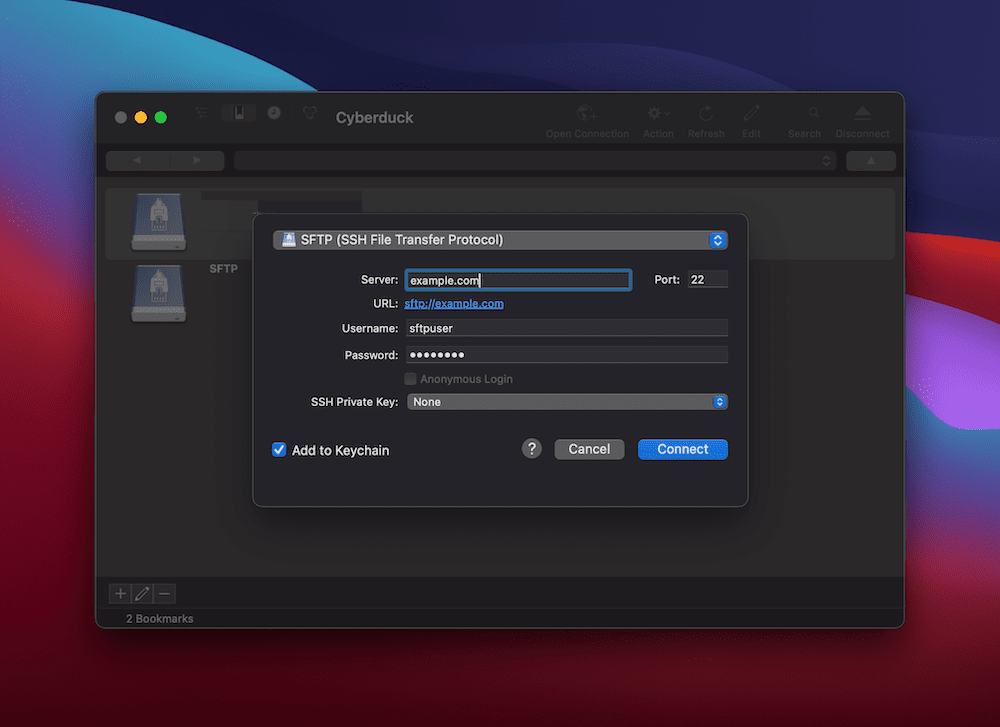Click the Cancel button
The width and height of the screenshot is (1000, 727).
point(589,449)
